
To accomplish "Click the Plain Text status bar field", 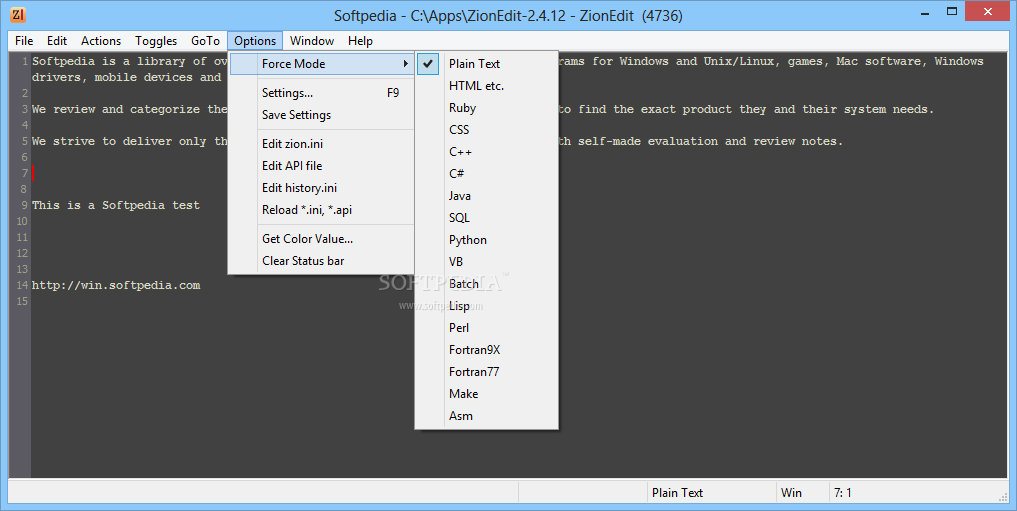I will pyautogui.click(x=712, y=493).
